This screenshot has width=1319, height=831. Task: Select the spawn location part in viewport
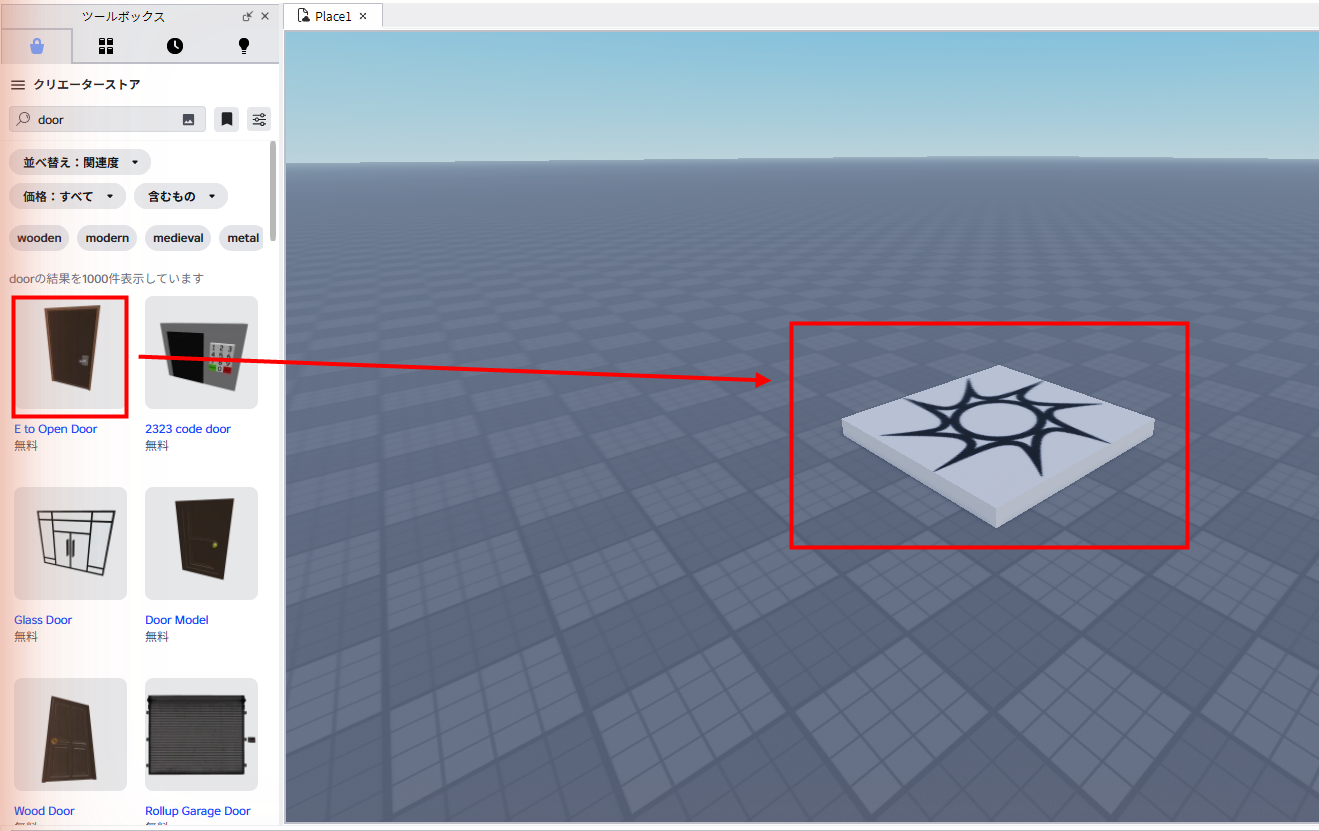coord(997,446)
